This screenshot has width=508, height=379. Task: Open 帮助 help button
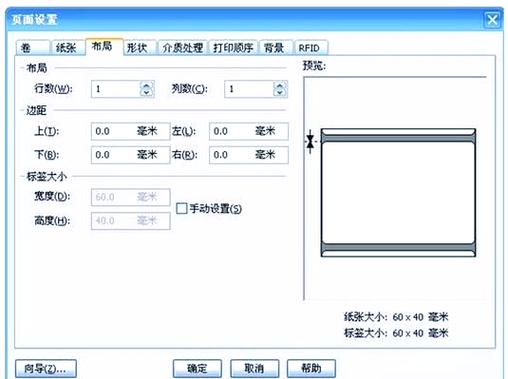coord(311,369)
